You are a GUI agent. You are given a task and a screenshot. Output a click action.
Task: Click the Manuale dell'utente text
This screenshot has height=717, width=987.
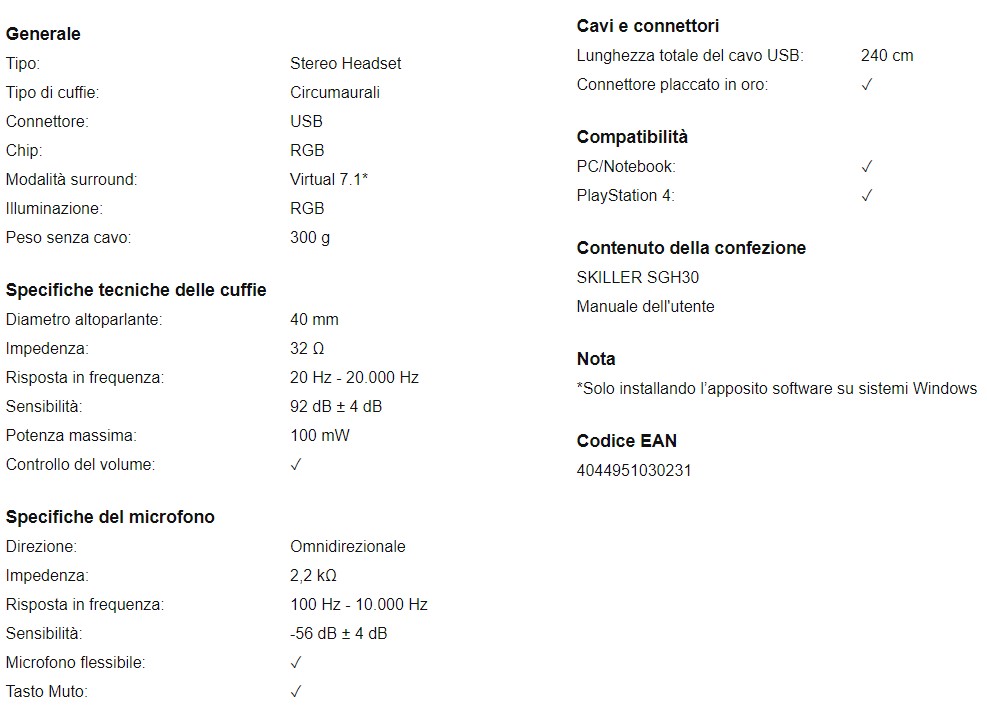[x=645, y=307]
